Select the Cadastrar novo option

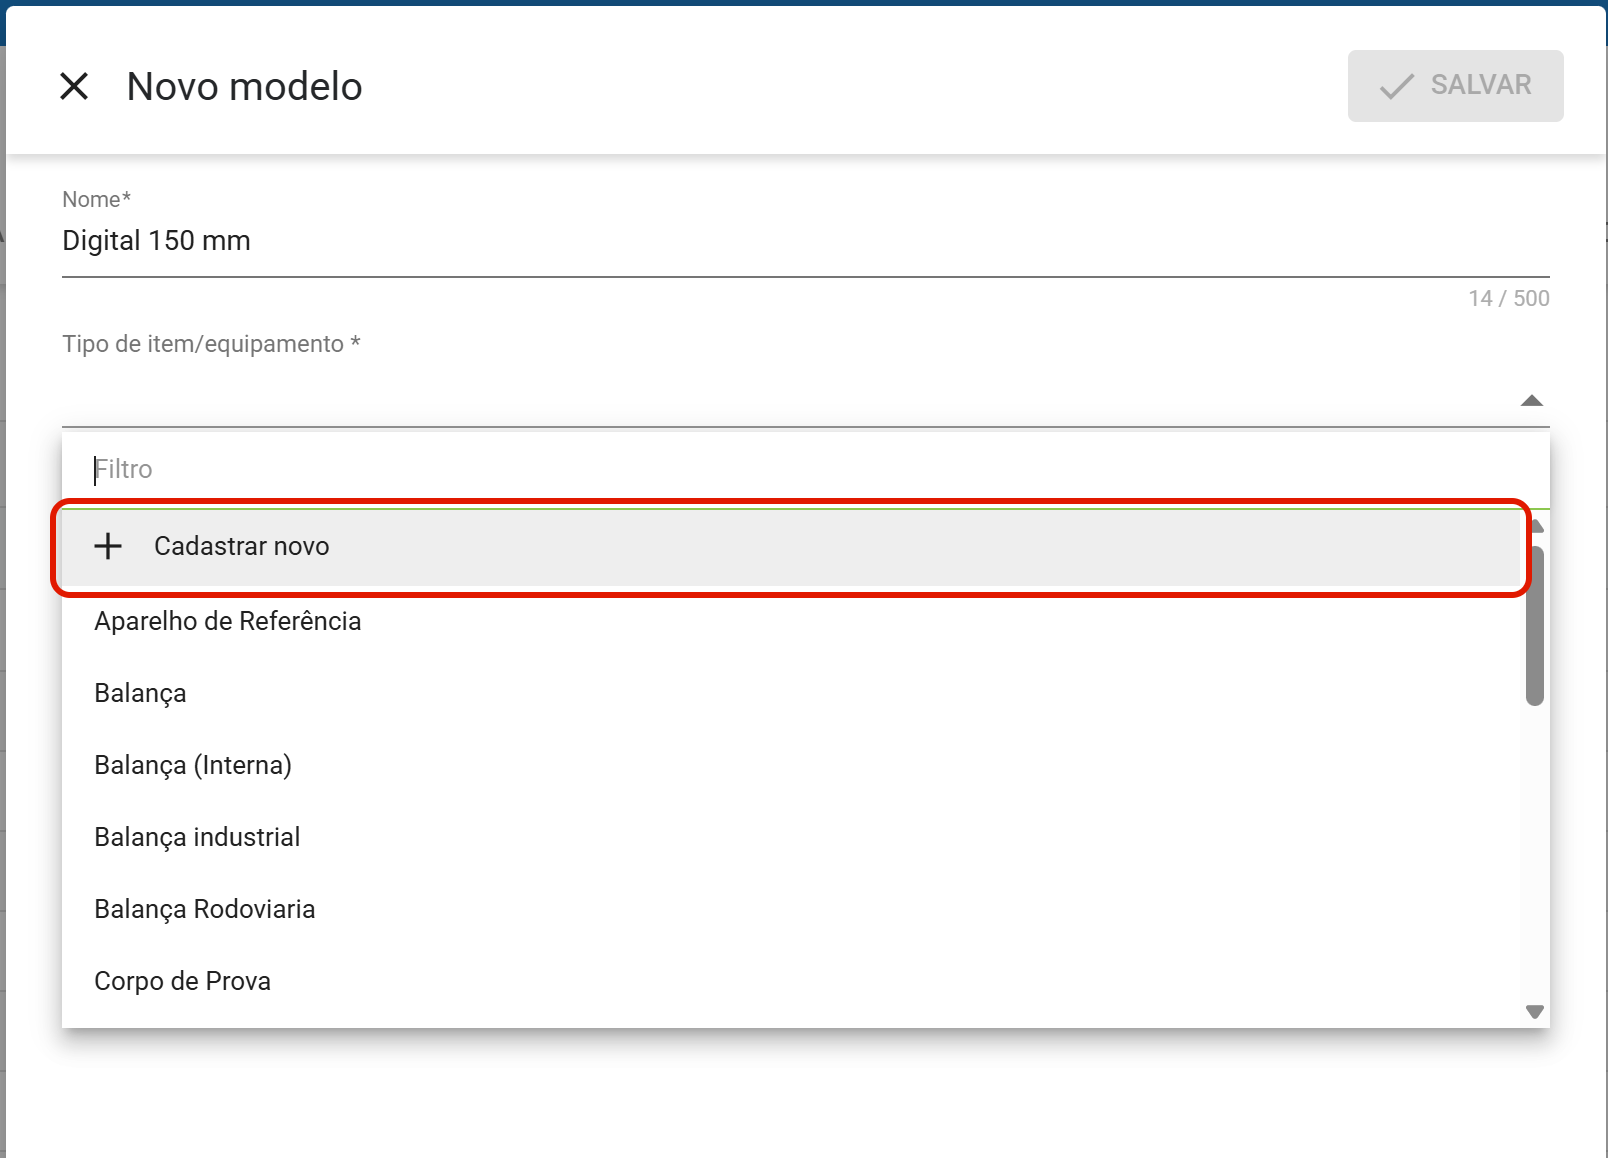point(790,547)
